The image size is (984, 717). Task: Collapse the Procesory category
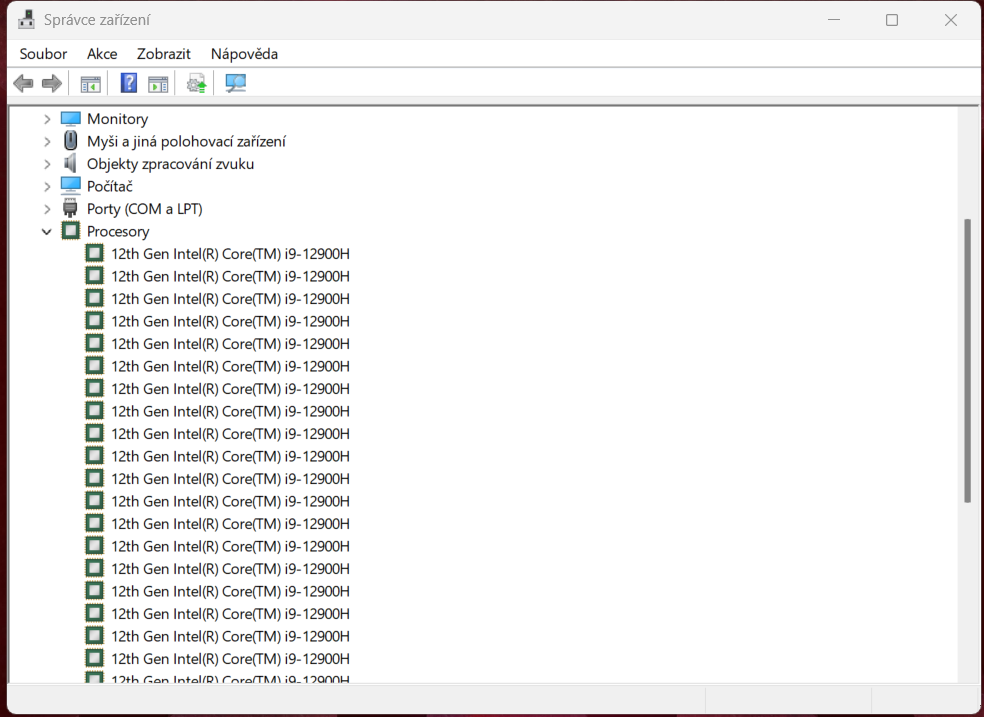[47, 232]
